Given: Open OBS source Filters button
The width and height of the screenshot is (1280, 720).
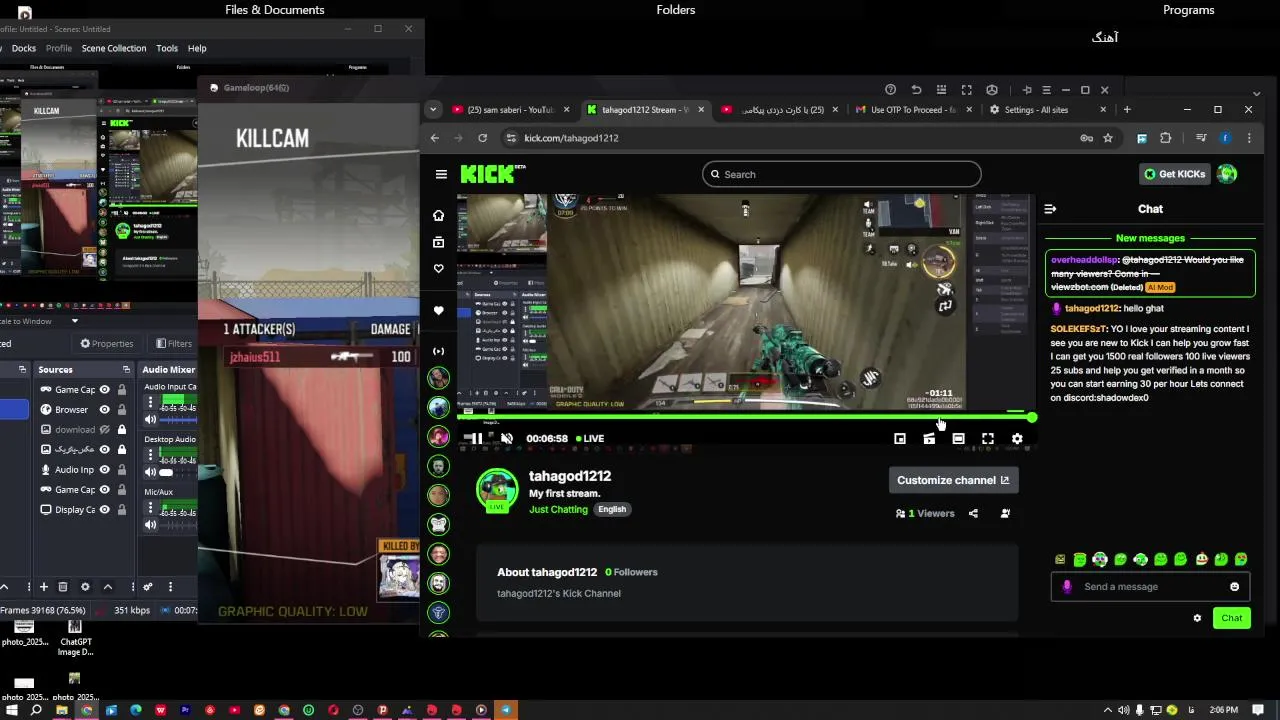Looking at the screenshot, I should coord(174,344).
